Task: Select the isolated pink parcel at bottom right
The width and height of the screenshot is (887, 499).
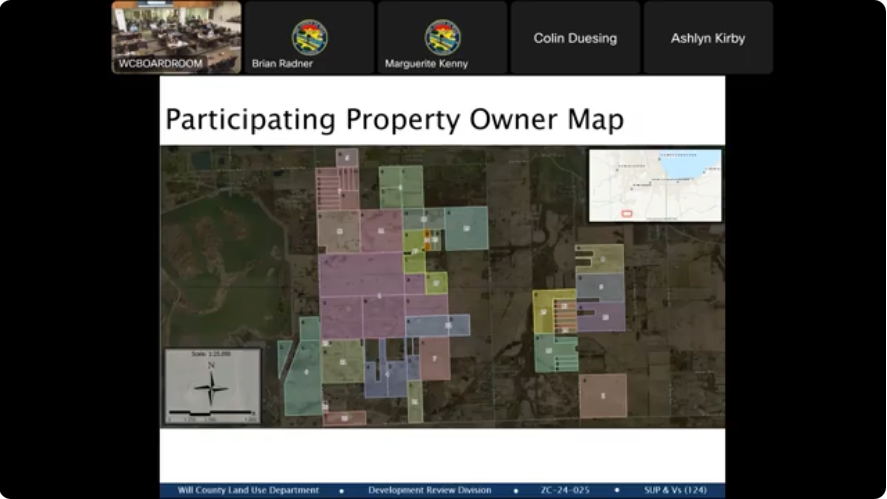Action: pos(603,395)
